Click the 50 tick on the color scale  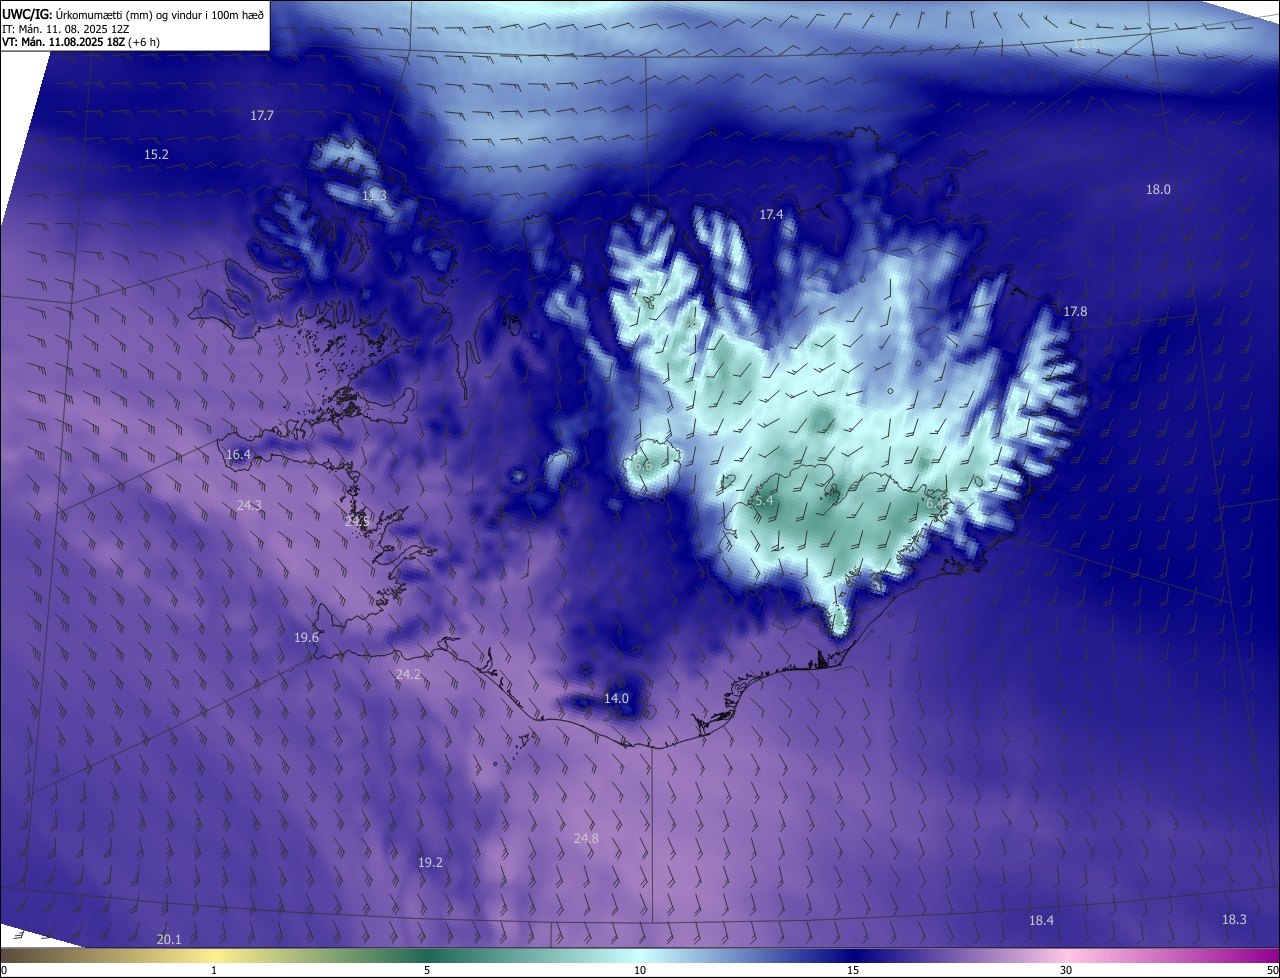tap(1272, 971)
